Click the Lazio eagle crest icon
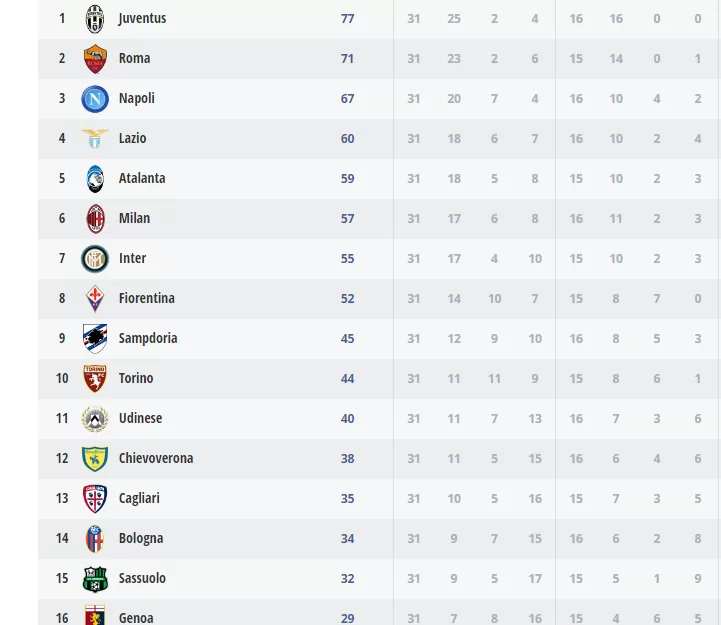 [95, 139]
